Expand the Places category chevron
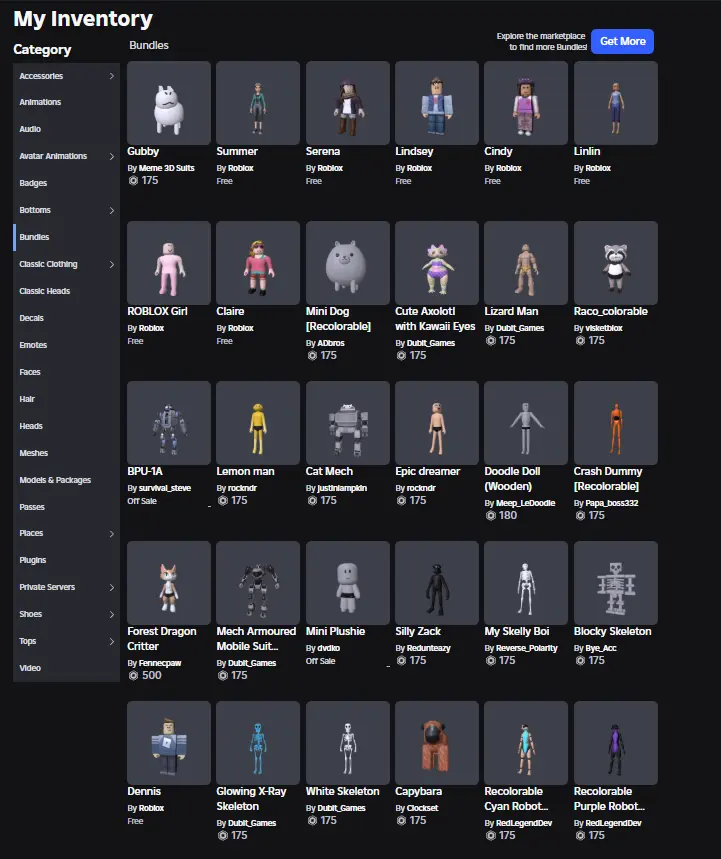Viewport: 721px width, 859px height. click(112, 534)
